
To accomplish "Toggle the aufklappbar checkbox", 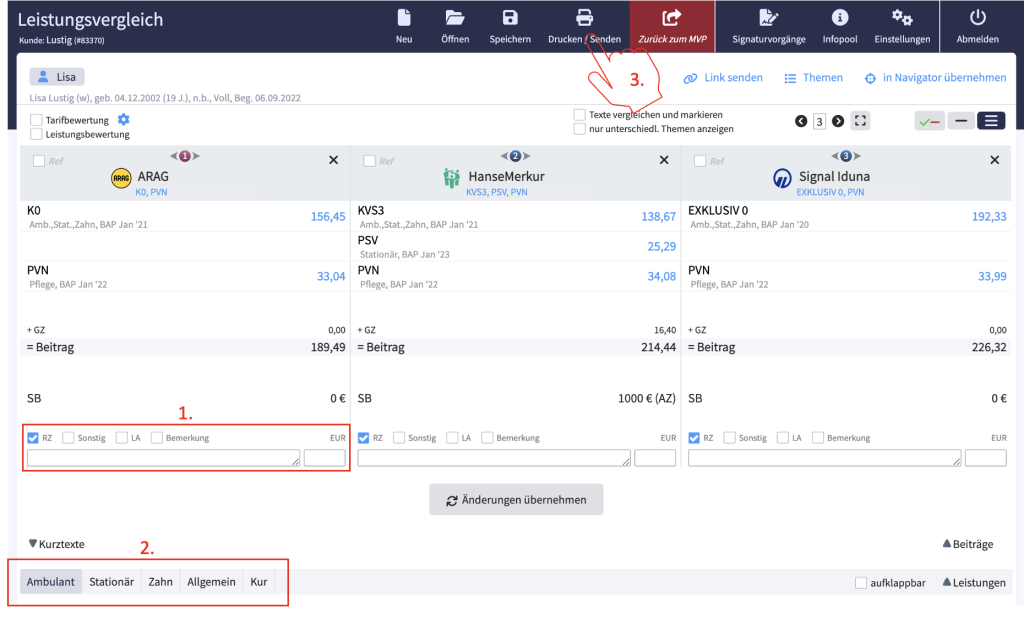I will pos(861,582).
